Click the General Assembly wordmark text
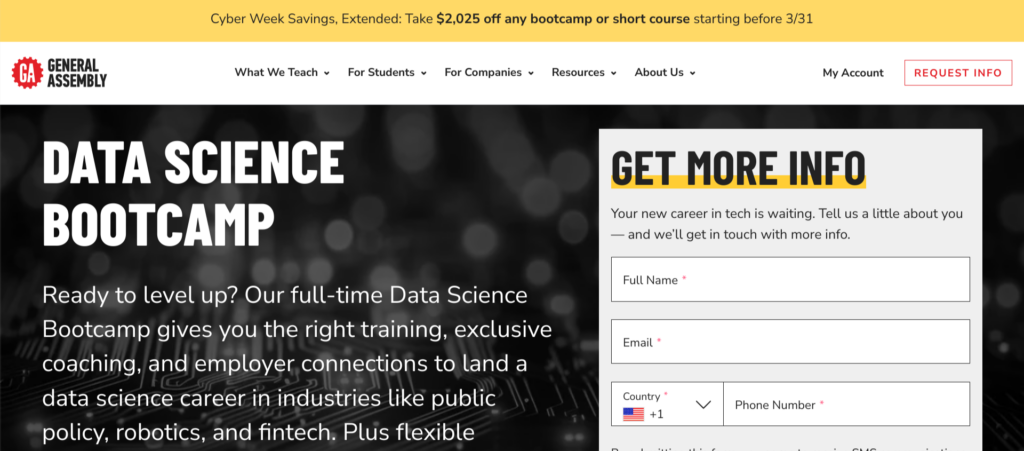 (77, 73)
